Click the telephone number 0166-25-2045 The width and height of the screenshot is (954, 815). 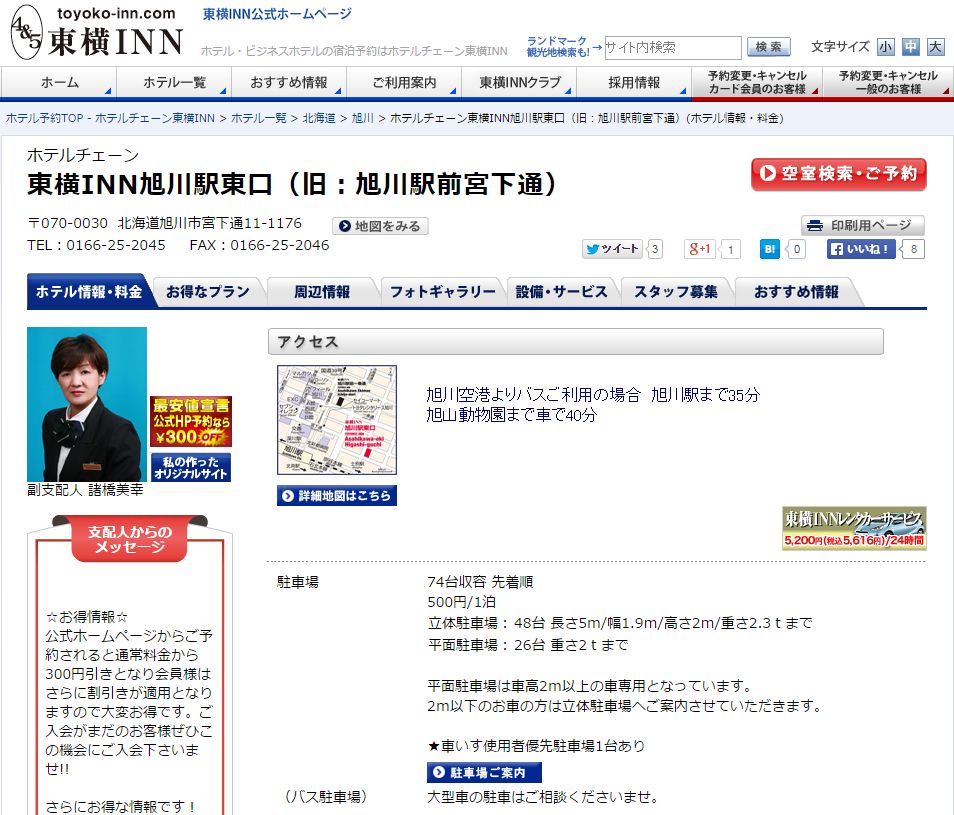116,245
